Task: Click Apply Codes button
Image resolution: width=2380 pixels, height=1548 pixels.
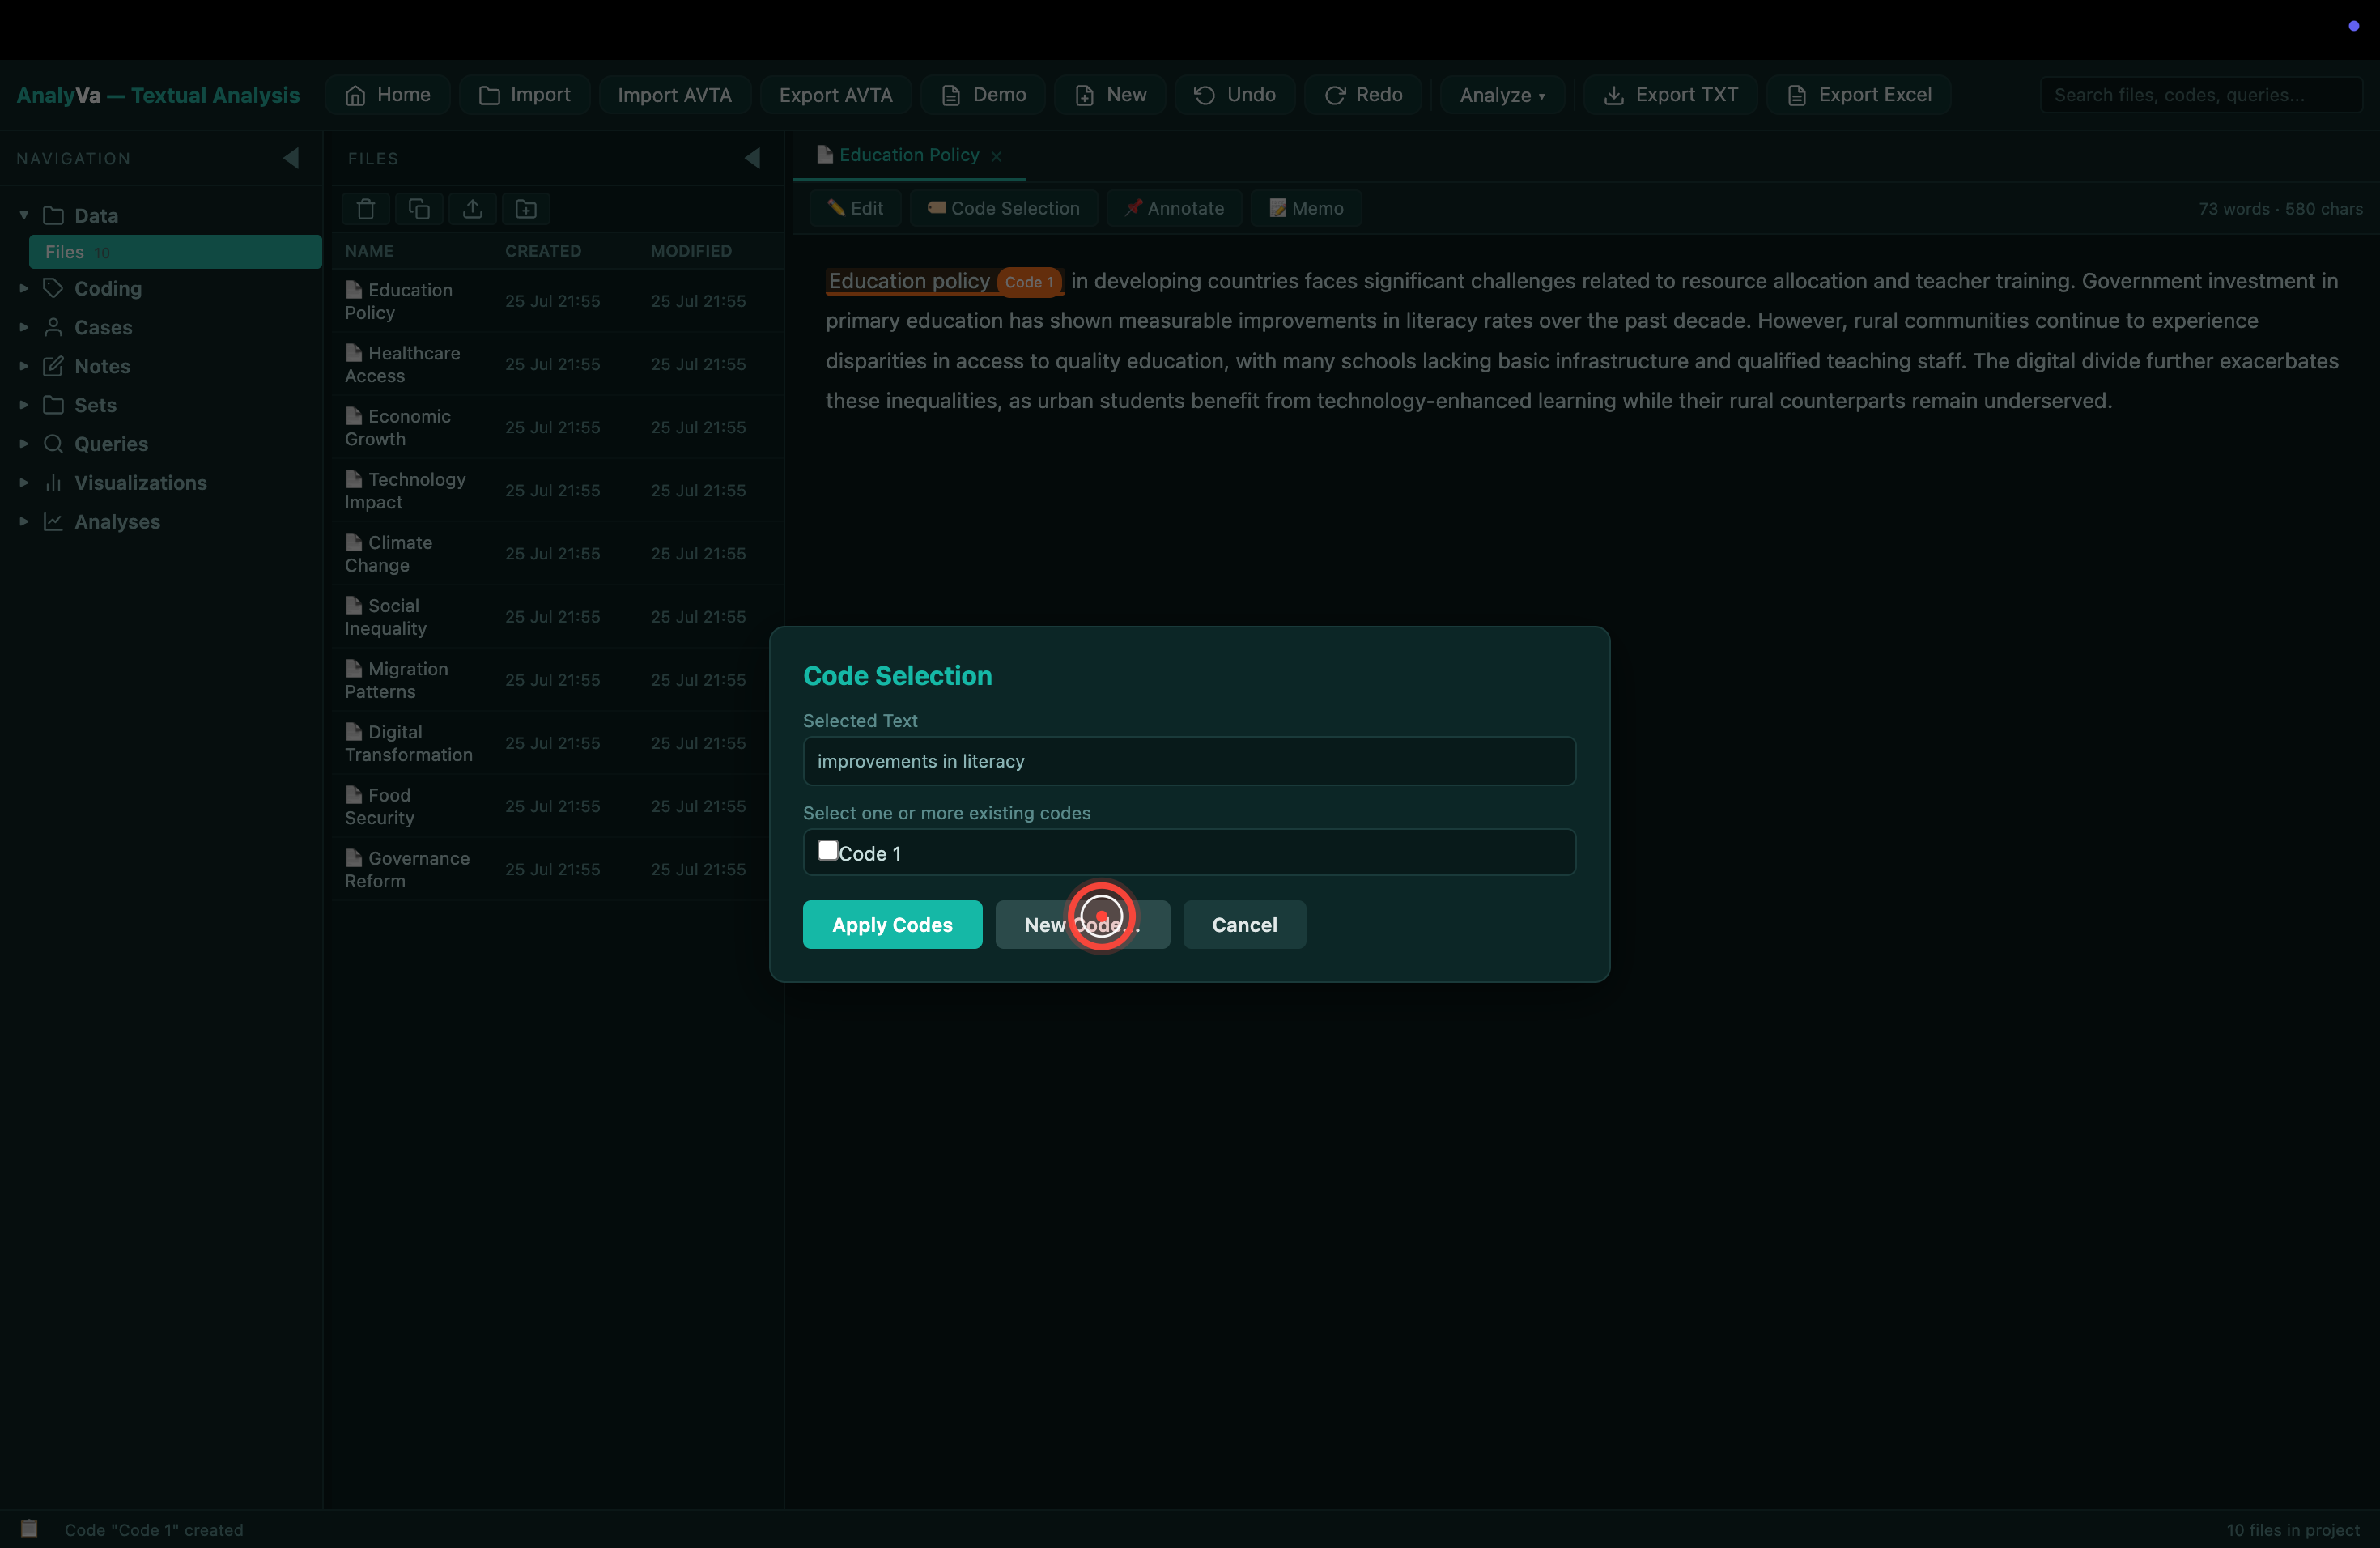Action: (892, 925)
